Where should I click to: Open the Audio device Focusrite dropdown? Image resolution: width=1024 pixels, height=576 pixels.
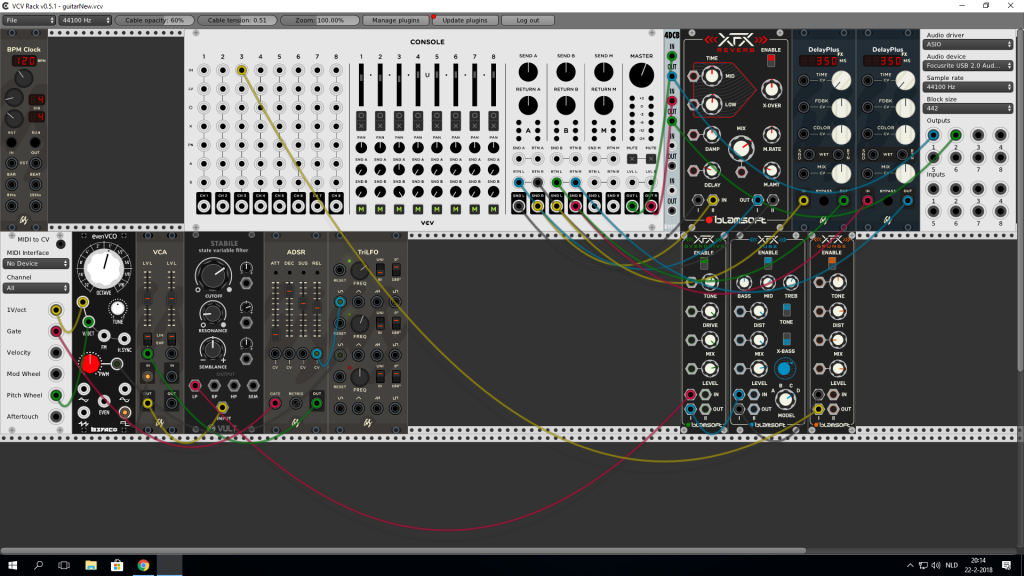pyautogui.click(x=968, y=66)
